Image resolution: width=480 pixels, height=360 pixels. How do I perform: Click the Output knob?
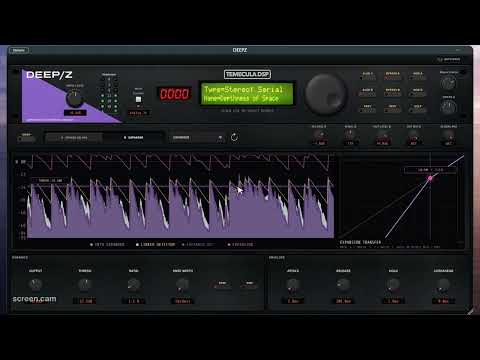(35, 284)
